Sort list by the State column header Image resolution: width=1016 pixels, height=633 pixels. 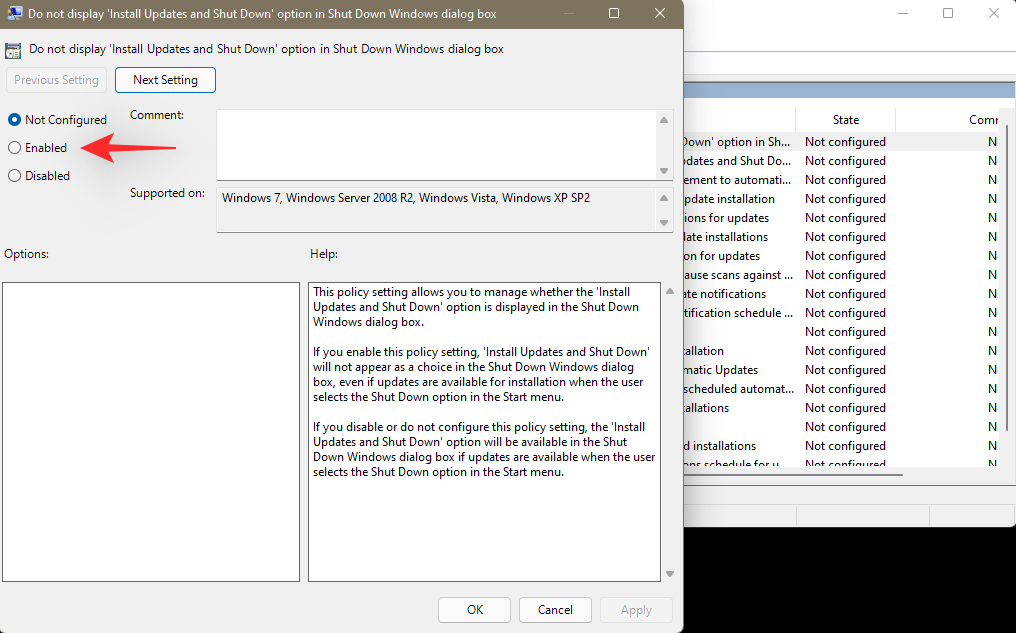(845, 119)
